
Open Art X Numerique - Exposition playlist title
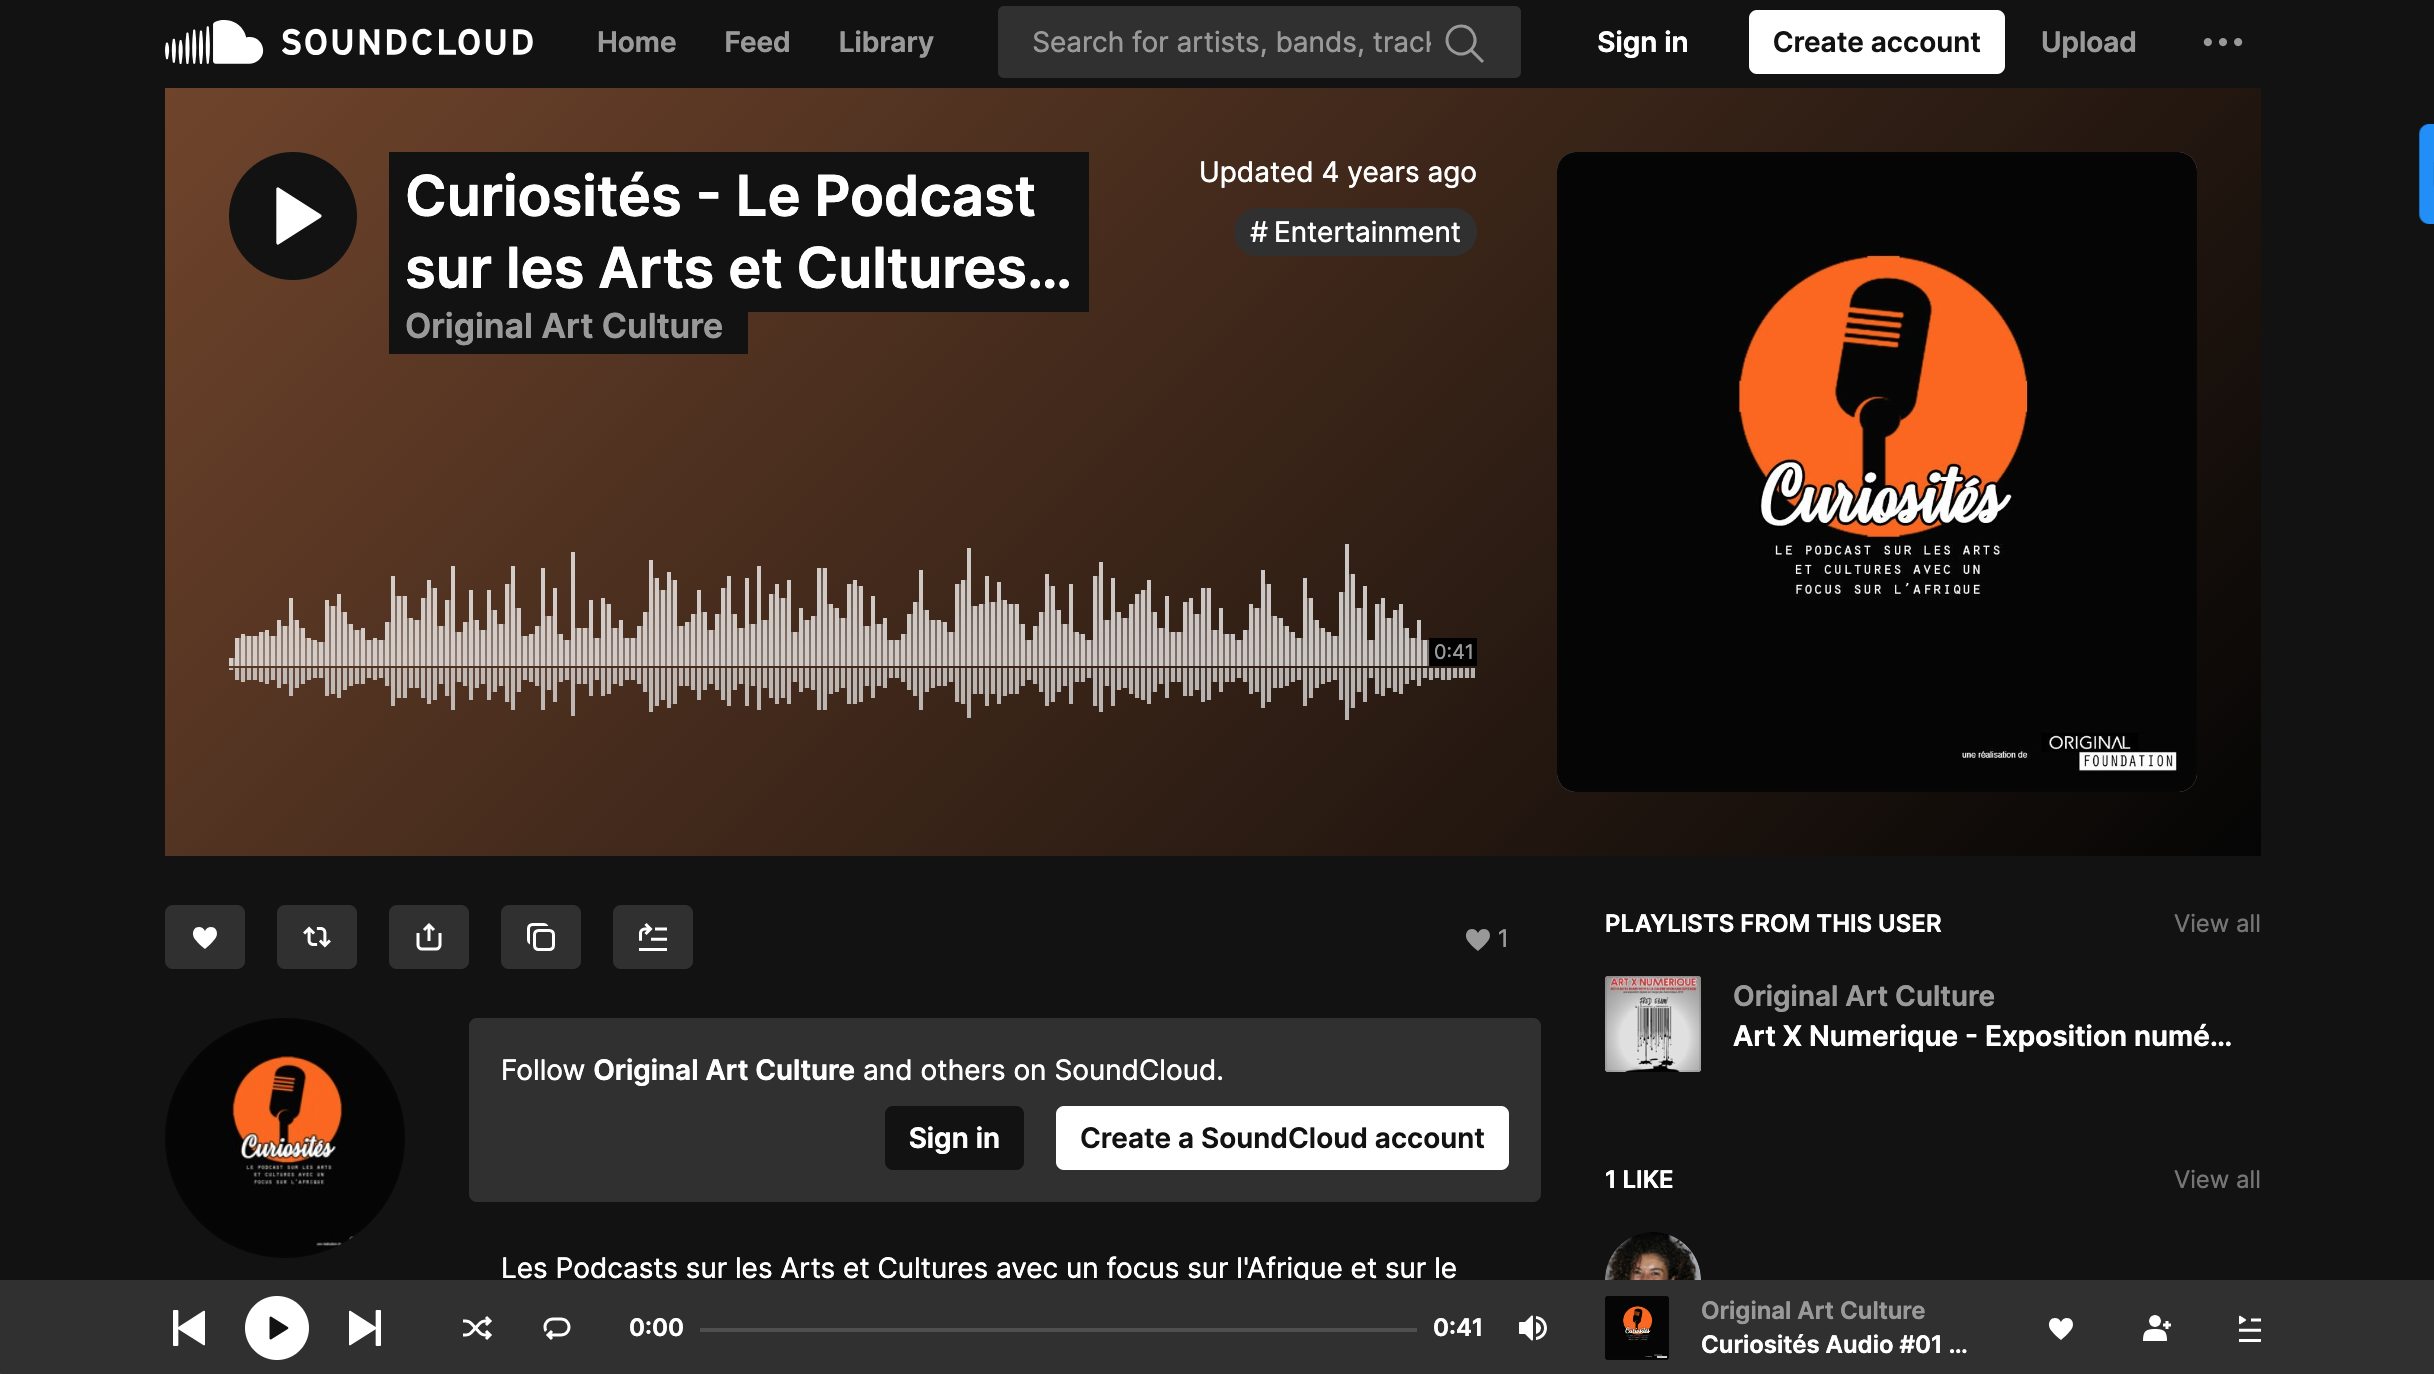coord(1982,1036)
